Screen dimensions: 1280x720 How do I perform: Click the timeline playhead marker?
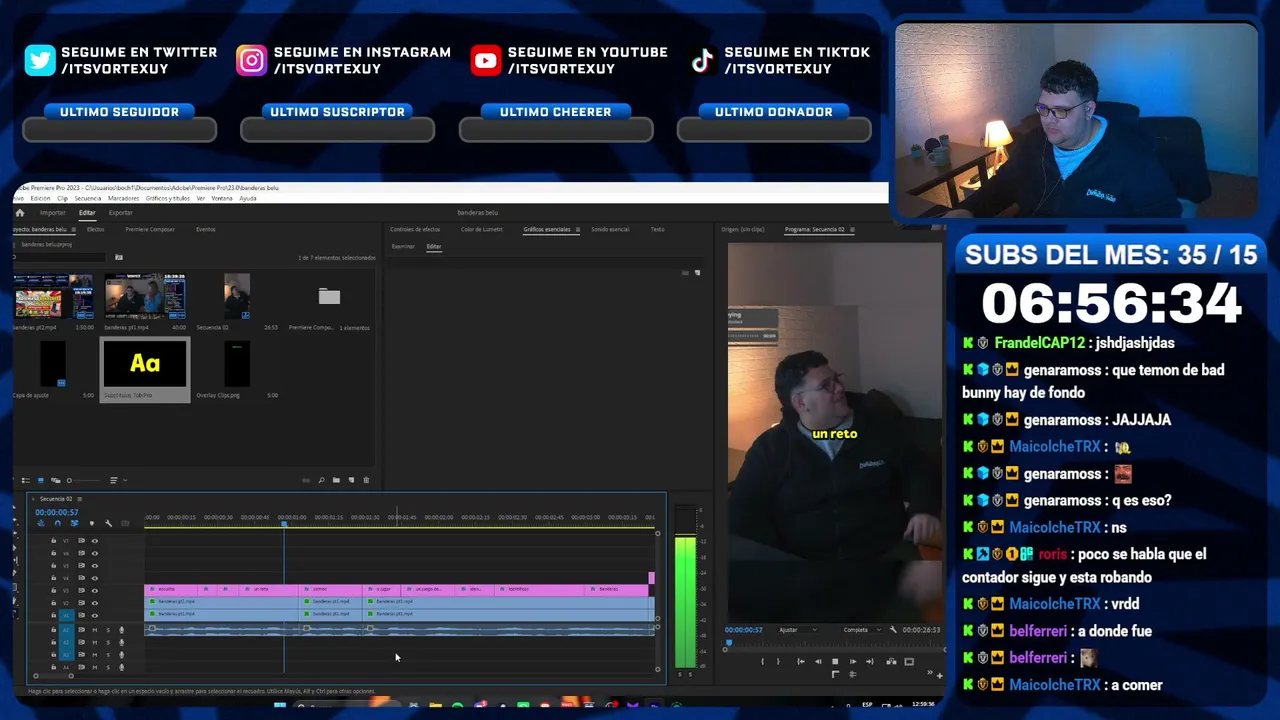point(284,523)
